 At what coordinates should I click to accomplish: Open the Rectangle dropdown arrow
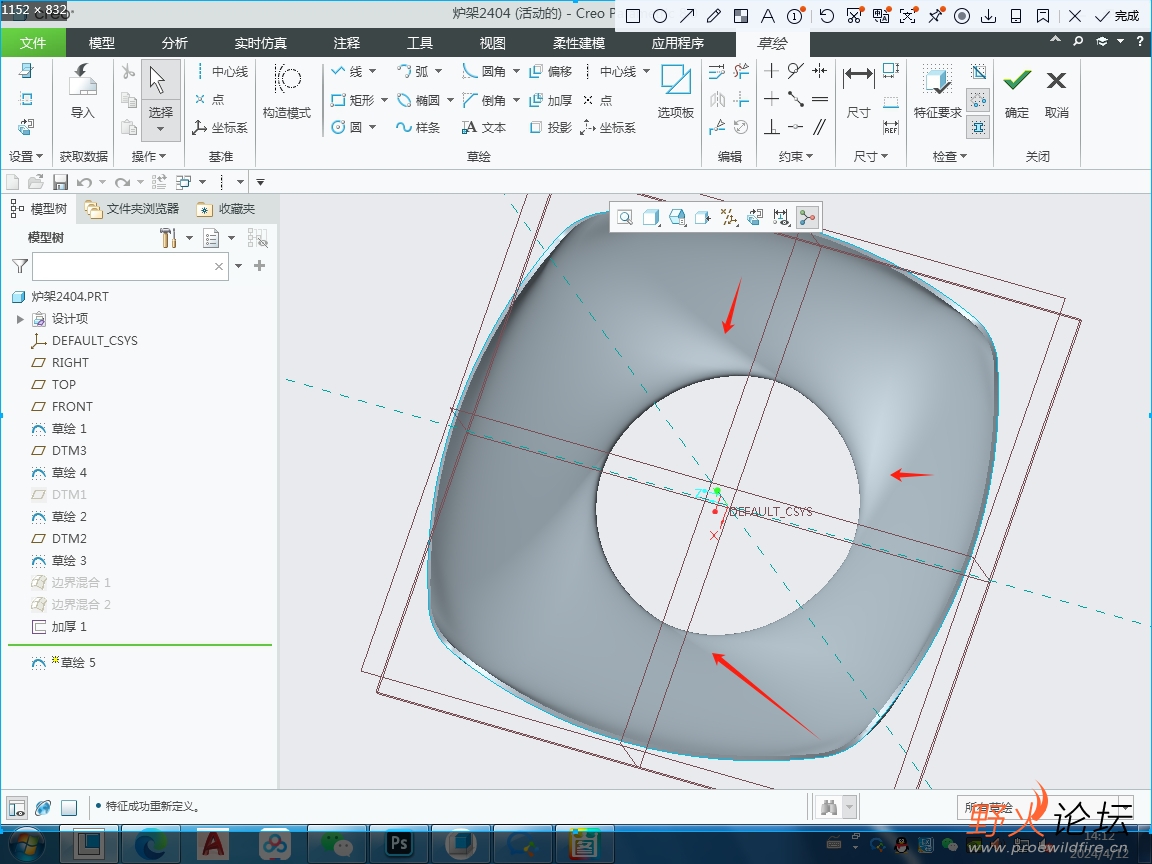384,99
